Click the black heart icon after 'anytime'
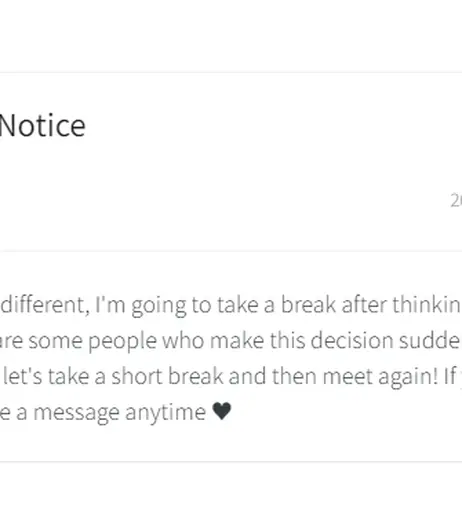 click(x=222, y=411)
